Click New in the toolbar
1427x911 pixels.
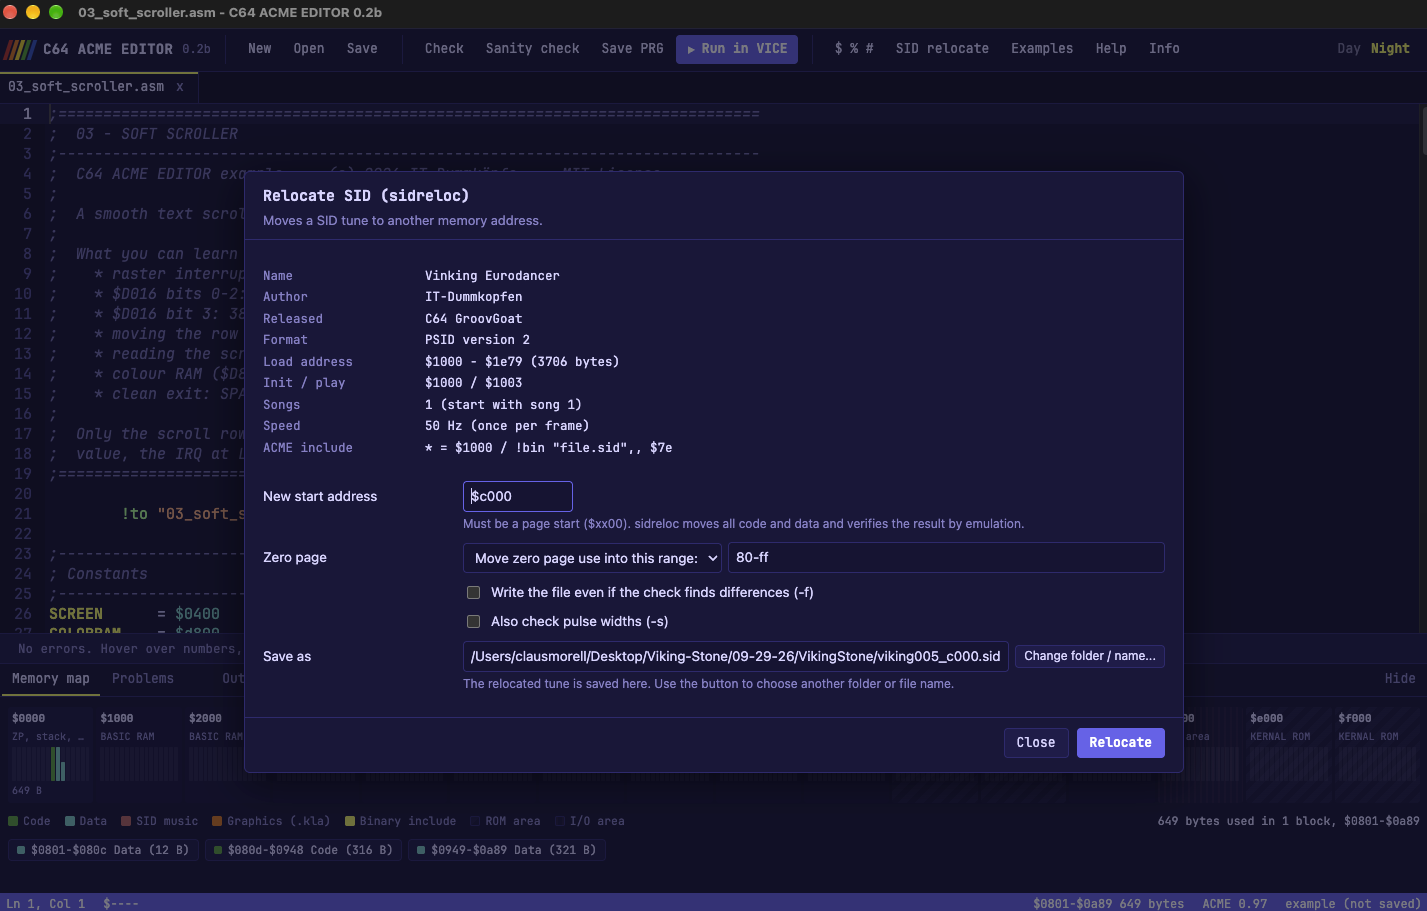260,49
